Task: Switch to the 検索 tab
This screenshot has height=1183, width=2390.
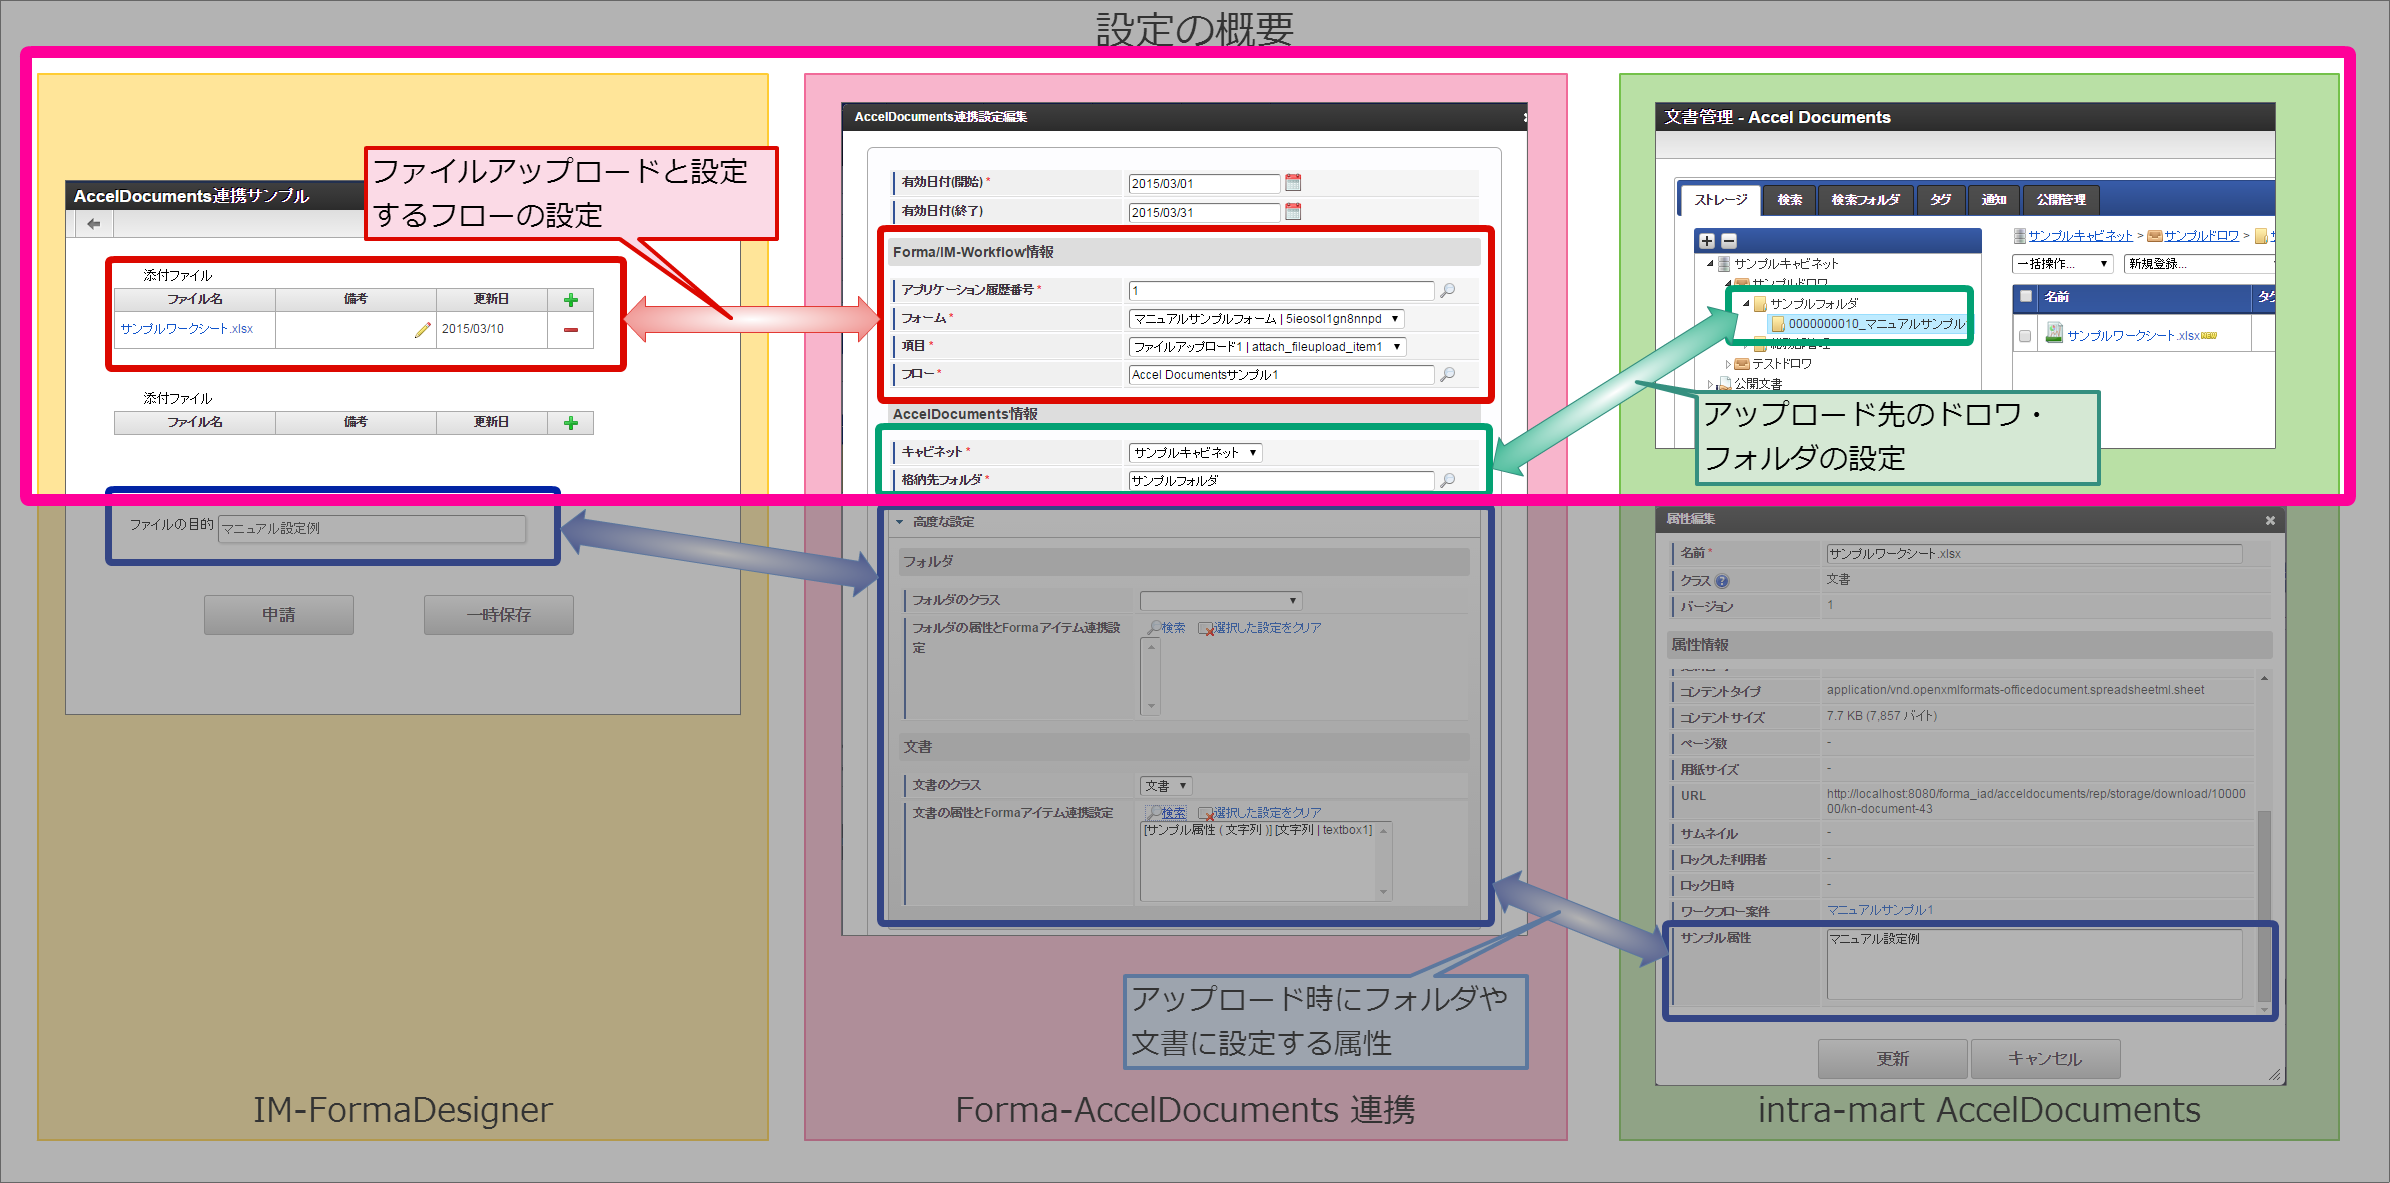Action: pos(1789,200)
